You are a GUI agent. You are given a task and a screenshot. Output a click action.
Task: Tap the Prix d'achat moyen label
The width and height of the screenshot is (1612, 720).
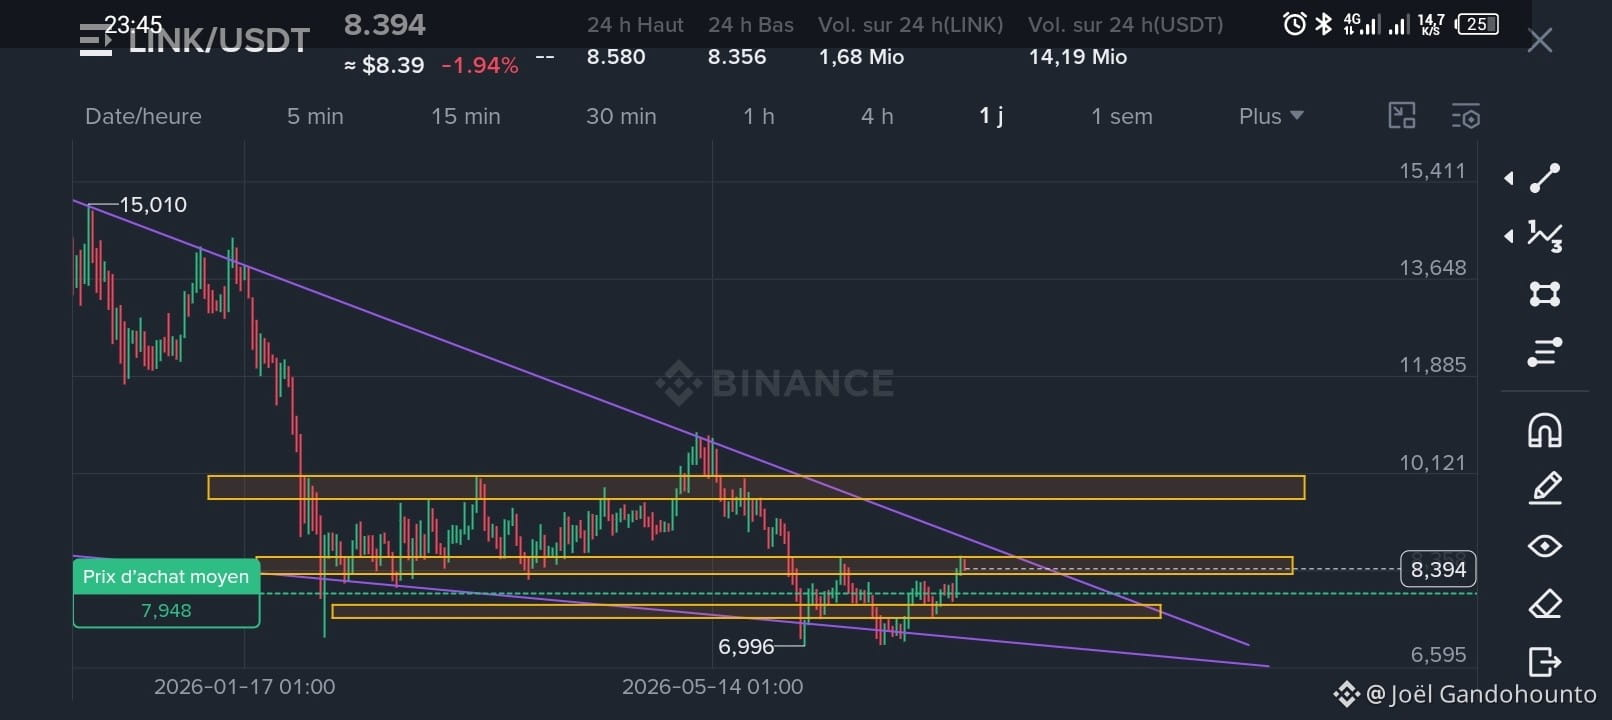coord(166,577)
